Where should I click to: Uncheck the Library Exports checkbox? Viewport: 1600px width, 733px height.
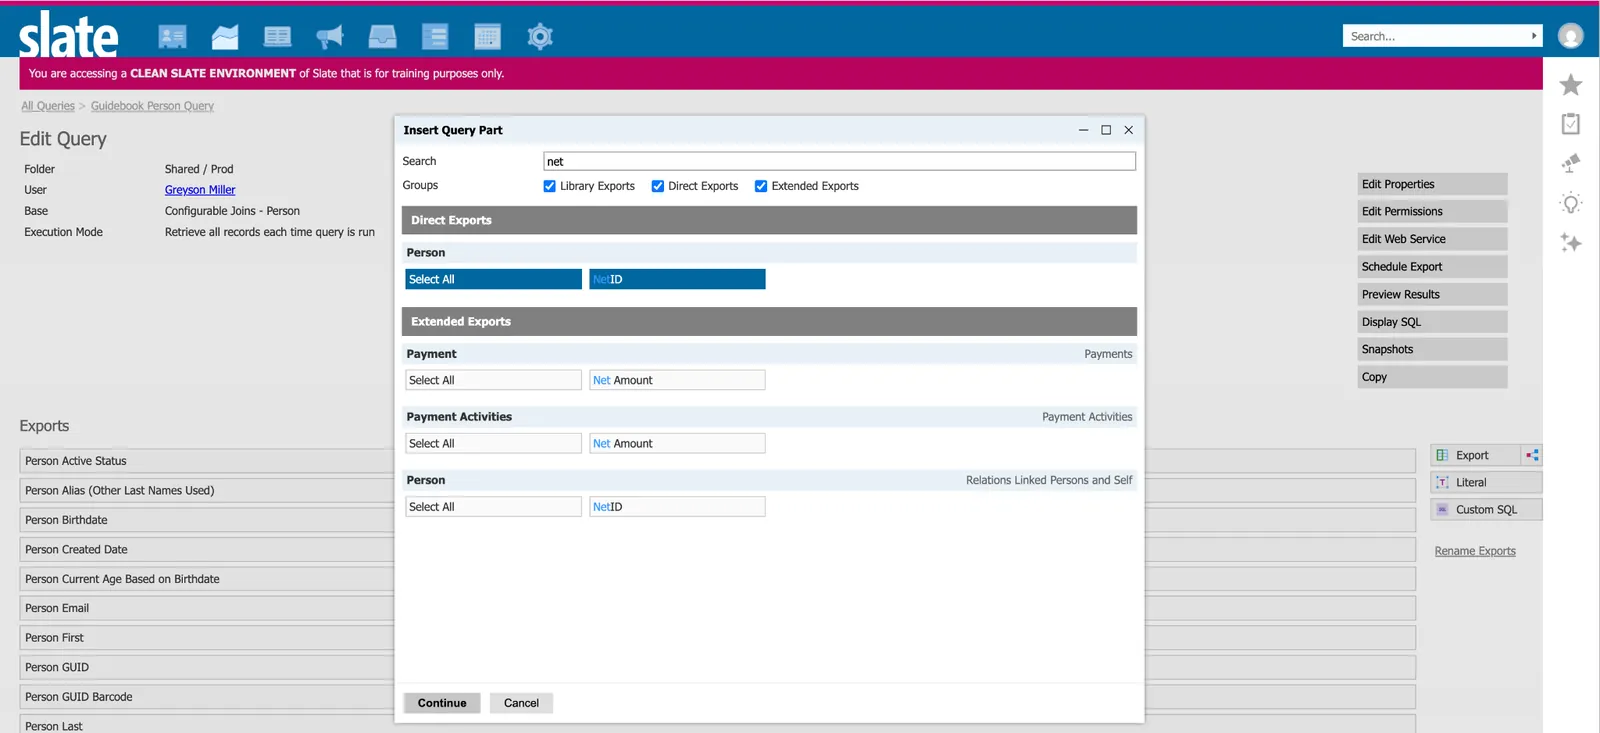(549, 186)
